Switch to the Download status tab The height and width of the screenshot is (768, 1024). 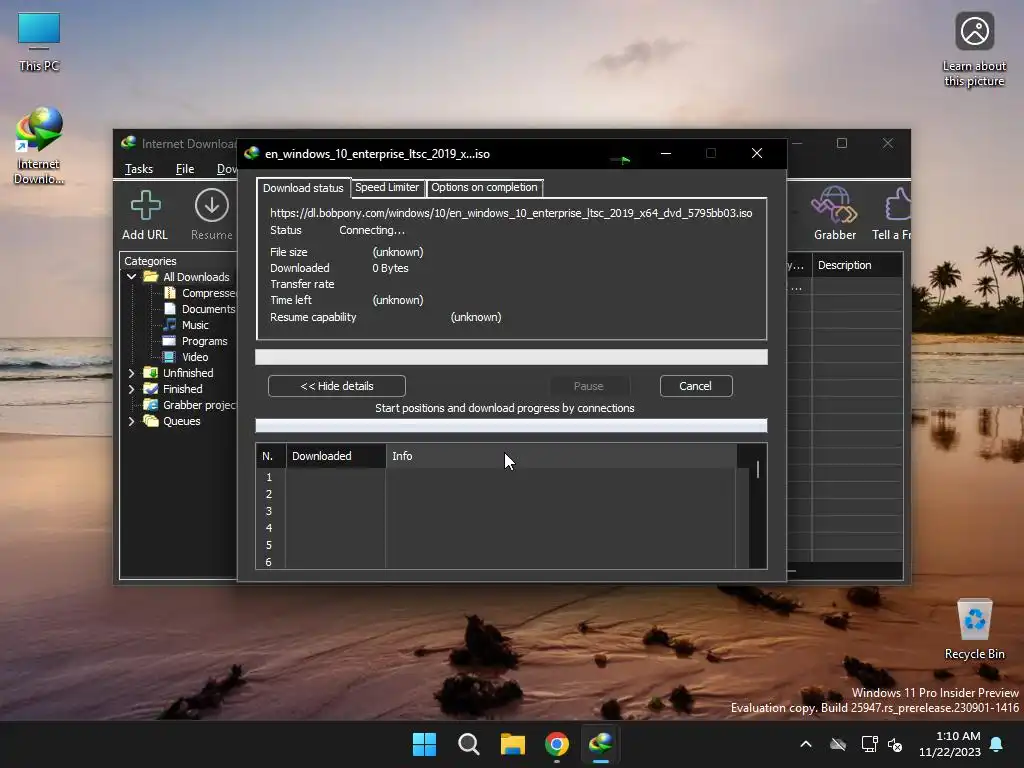303,187
